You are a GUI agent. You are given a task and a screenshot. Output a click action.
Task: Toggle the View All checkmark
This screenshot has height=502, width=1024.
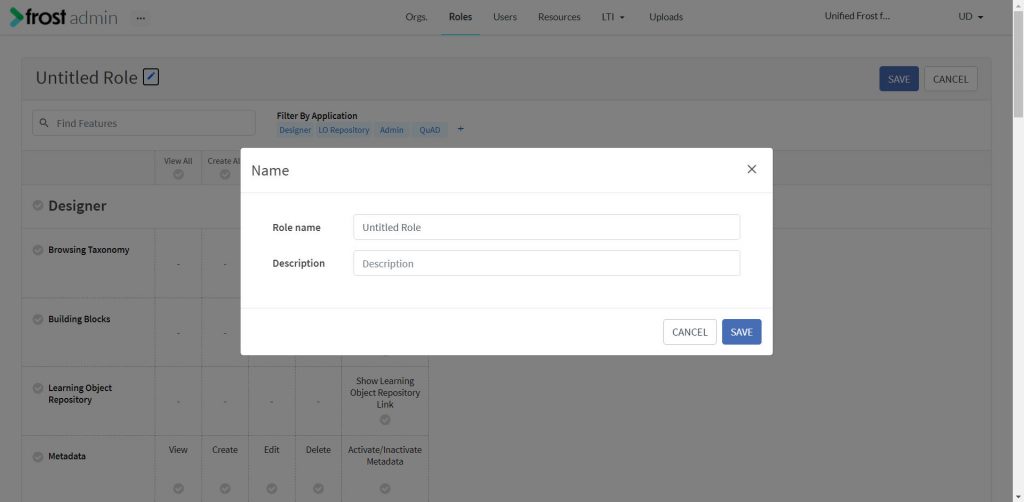coord(178,174)
